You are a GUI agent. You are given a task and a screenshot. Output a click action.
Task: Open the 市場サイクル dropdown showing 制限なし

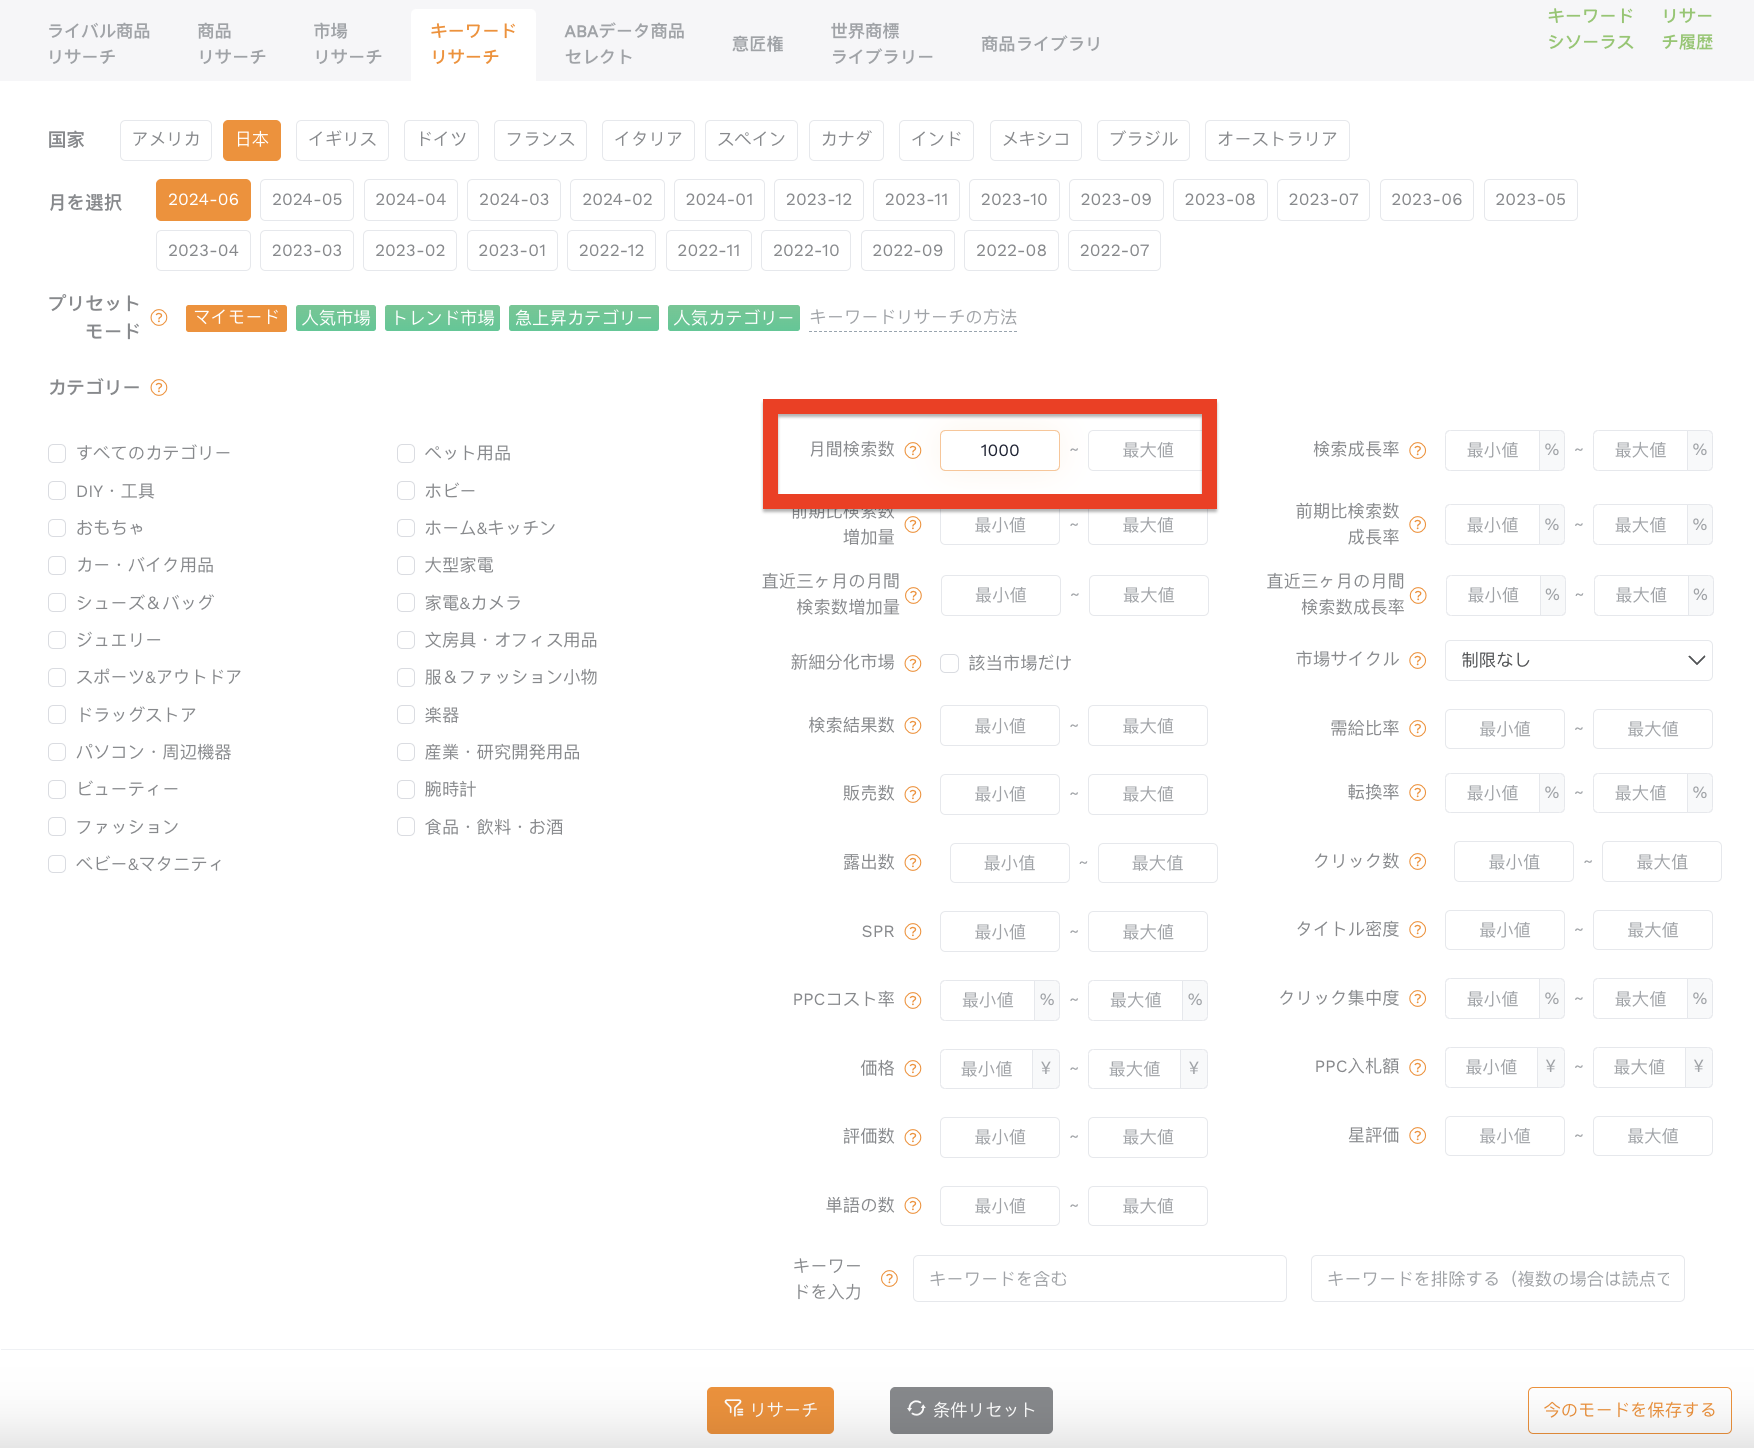coord(1578,660)
